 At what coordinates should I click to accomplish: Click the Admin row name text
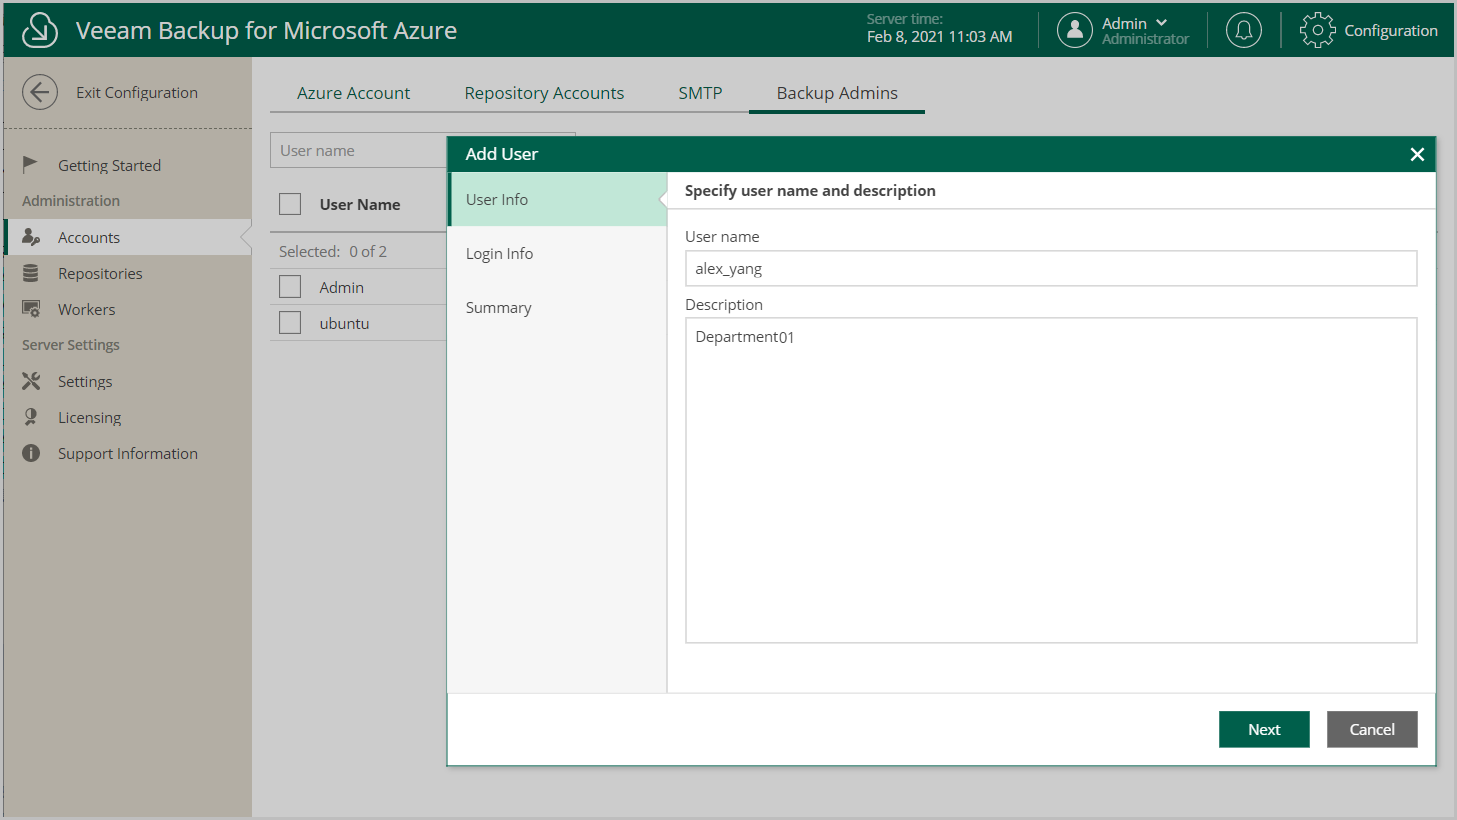click(342, 287)
